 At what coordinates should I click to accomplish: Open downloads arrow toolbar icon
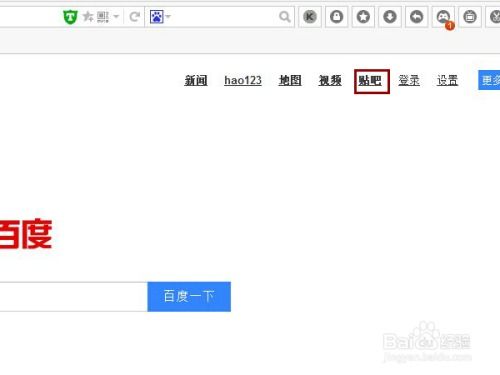390,16
